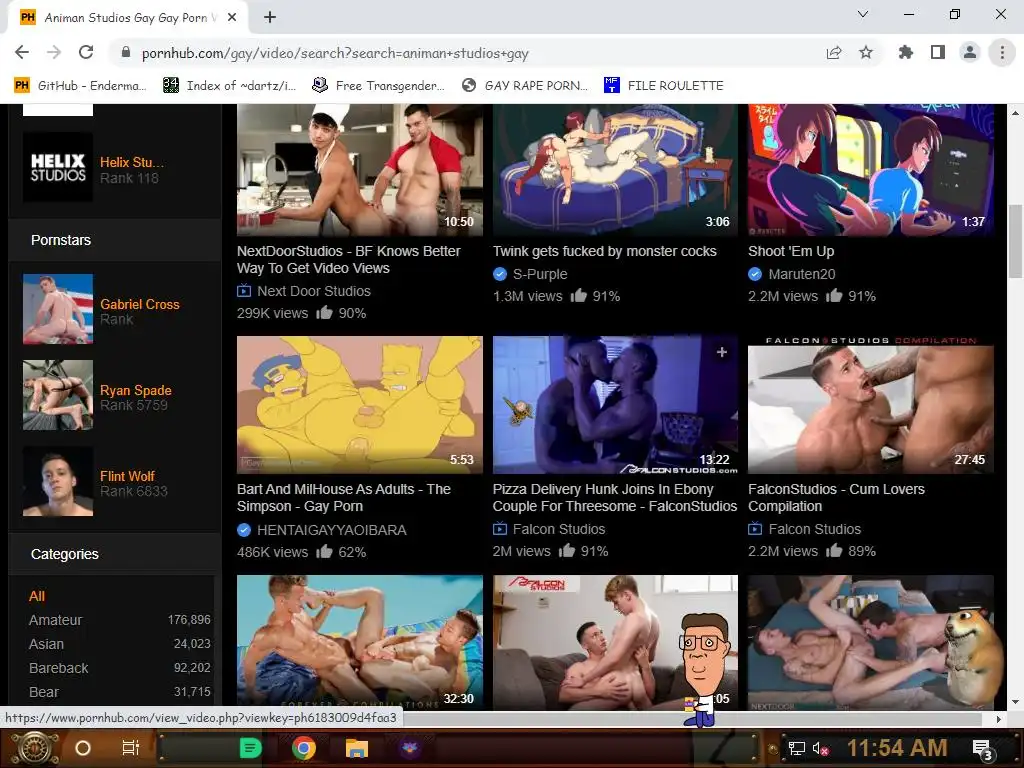
Task: Click the verified badge beside Maruten20
Action: click(x=755, y=274)
